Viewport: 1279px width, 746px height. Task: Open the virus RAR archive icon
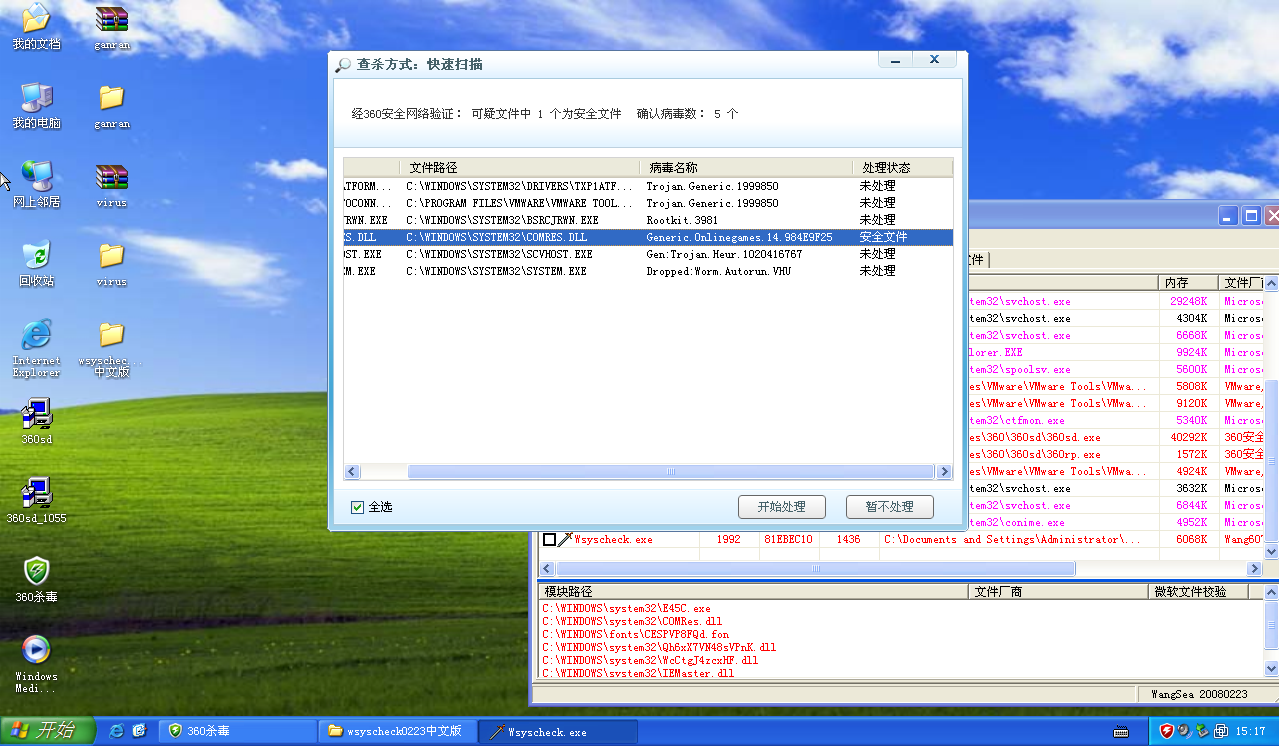tap(111, 184)
